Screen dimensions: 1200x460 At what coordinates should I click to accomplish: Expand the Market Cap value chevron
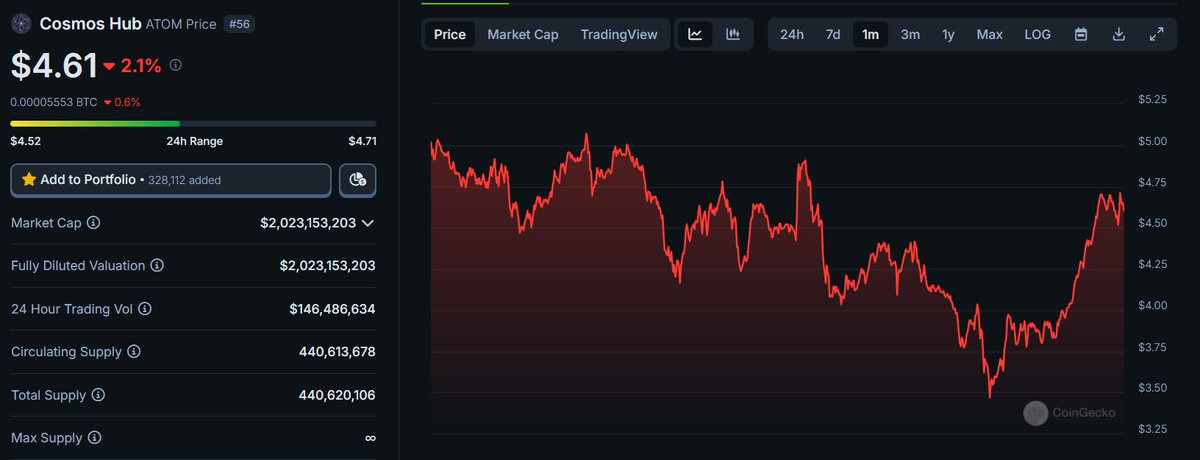point(368,223)
